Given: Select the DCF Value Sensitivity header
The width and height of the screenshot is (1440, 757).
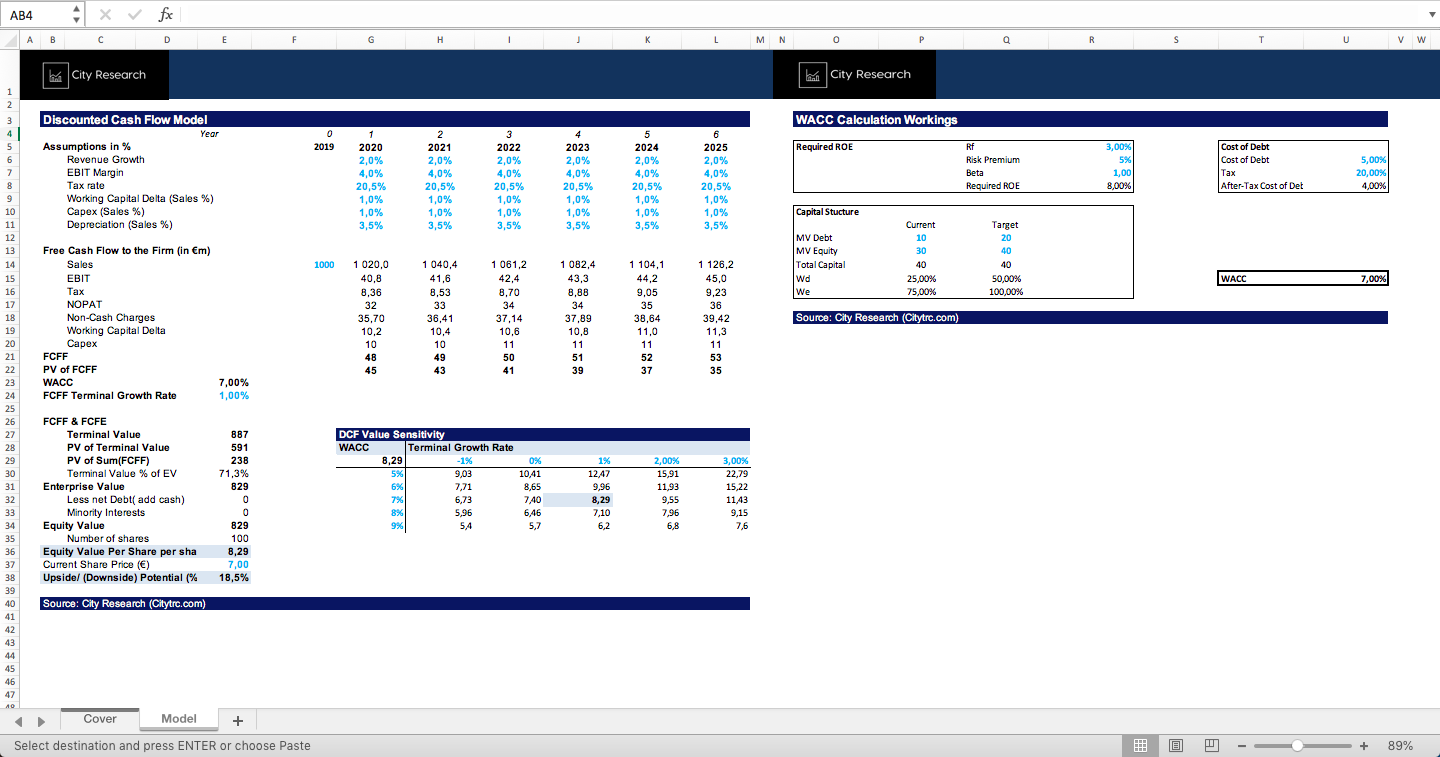Looking at the screenshot, I should [x=543, y=434].
